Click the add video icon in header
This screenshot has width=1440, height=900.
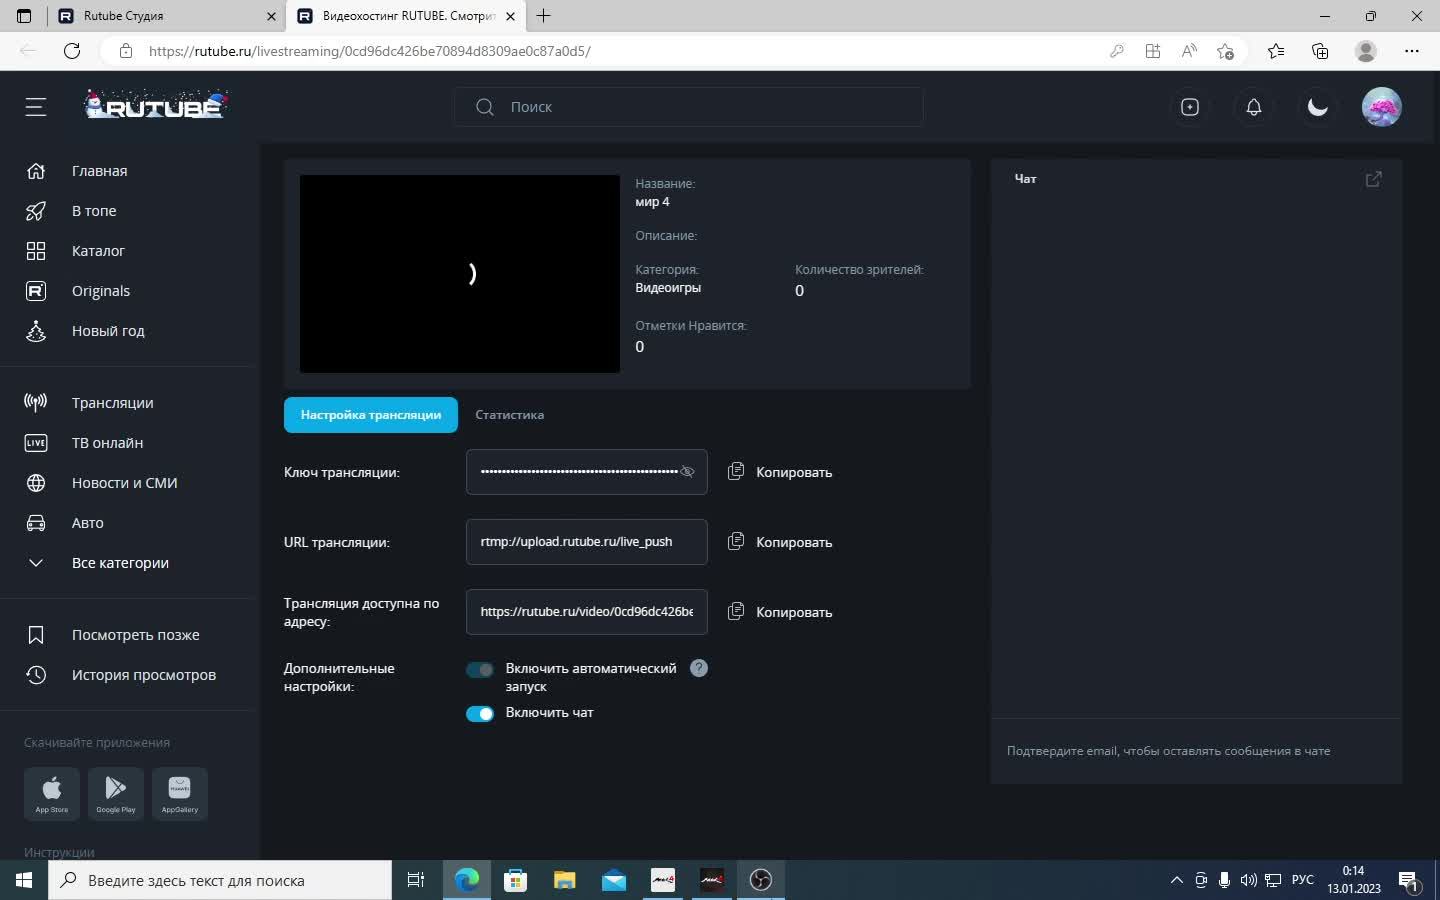pos(1190,107)
